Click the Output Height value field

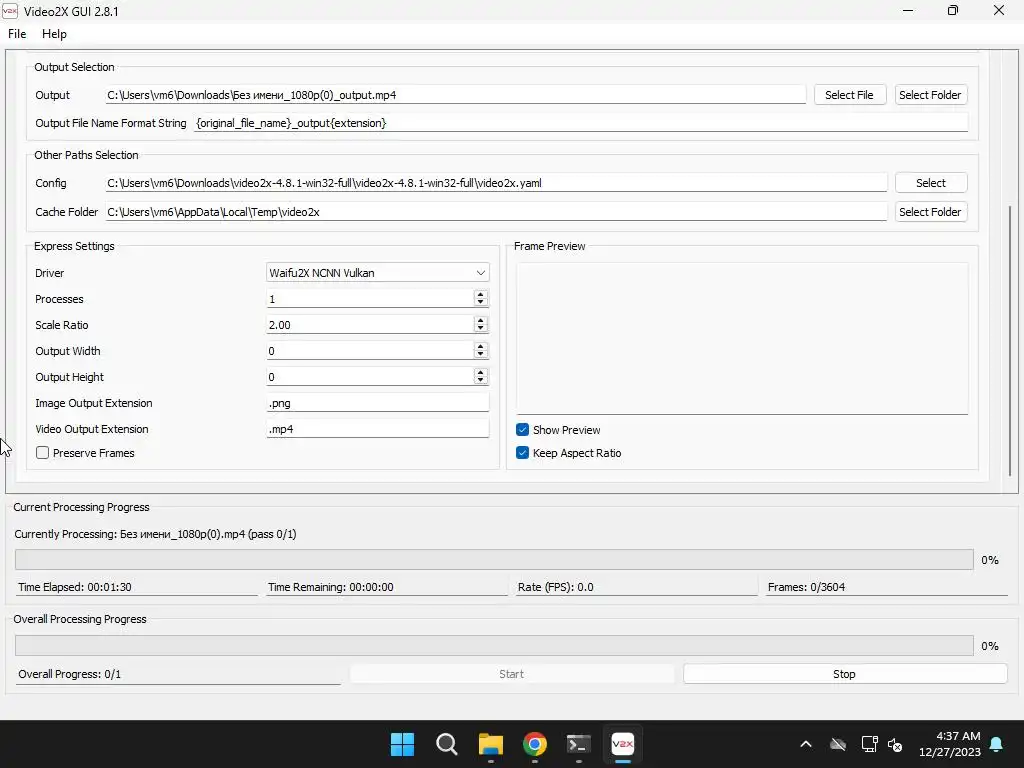click(x=370, y=377)
